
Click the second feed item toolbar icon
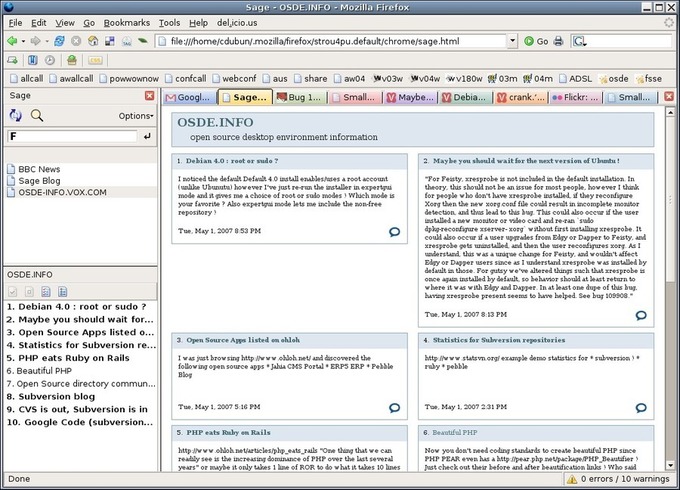(x=29, y=292)
